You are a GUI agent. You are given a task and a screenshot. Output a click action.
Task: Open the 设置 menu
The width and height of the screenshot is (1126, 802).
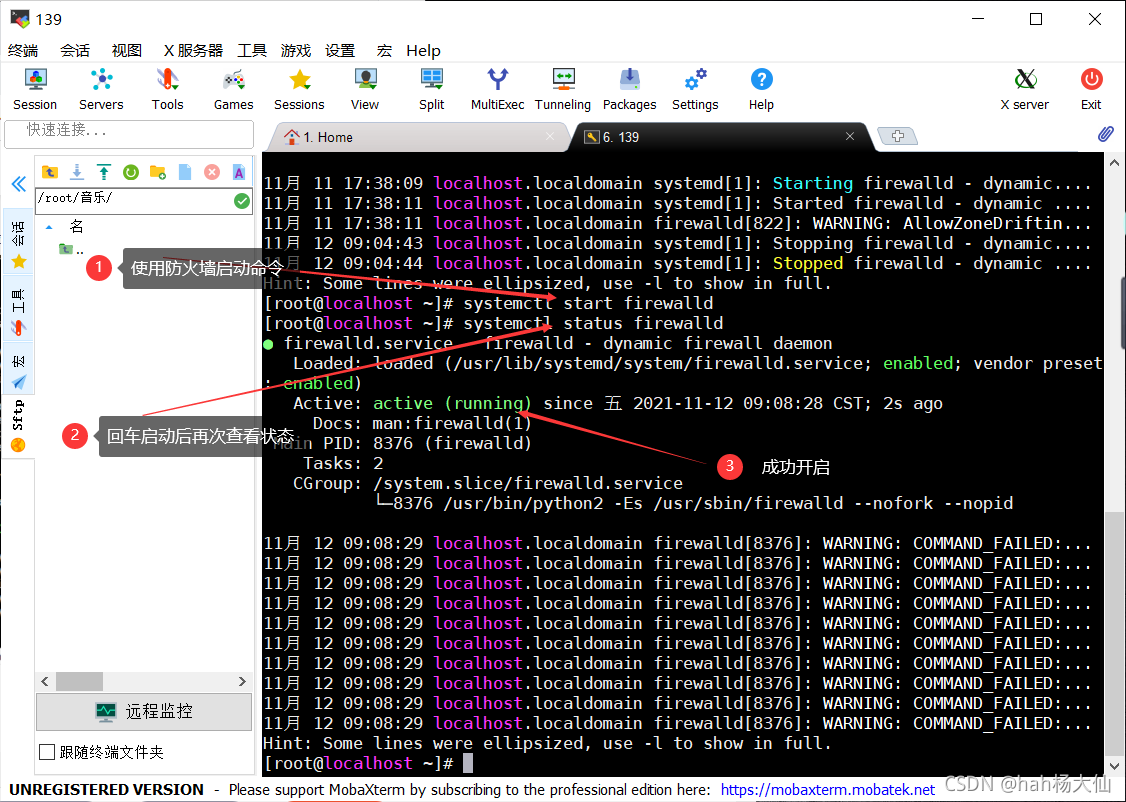(340, 50)
